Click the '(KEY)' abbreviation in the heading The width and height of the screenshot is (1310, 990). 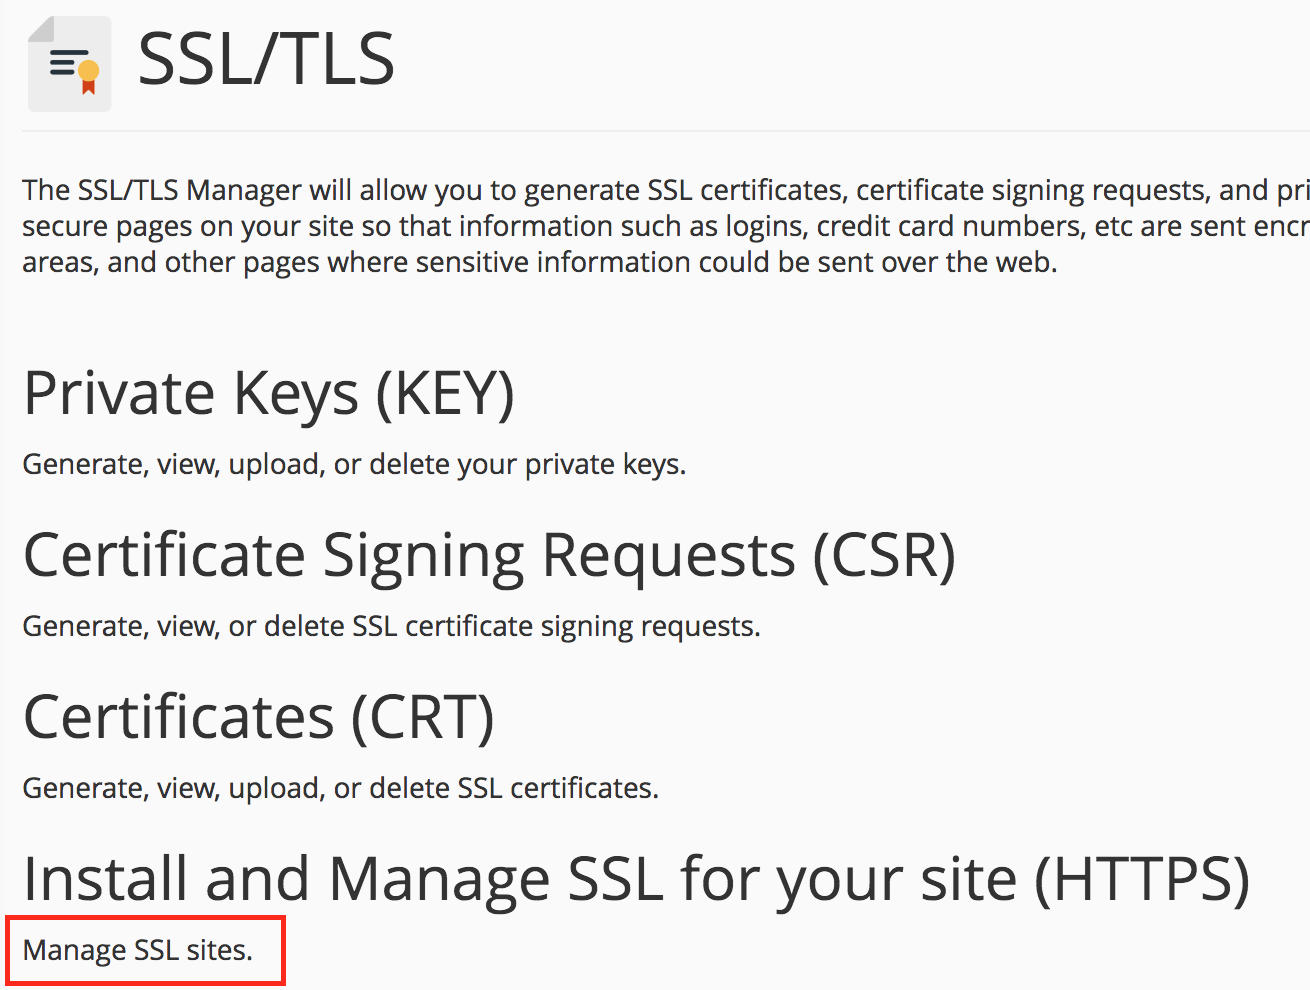(445, 393)
